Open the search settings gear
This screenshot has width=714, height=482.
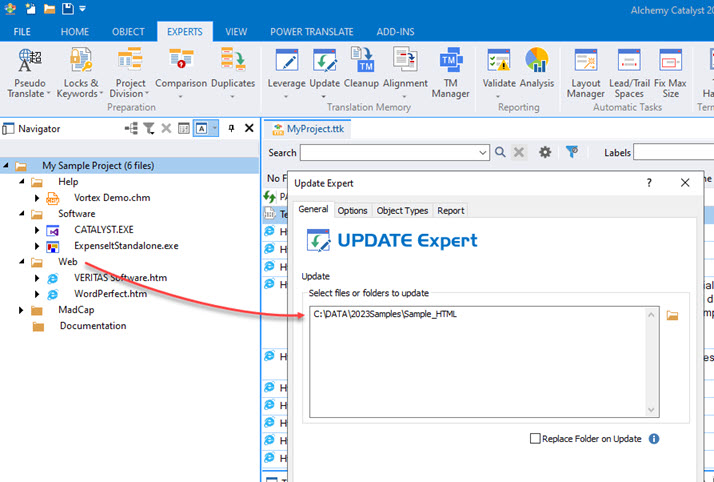click(x=545, y=153)
